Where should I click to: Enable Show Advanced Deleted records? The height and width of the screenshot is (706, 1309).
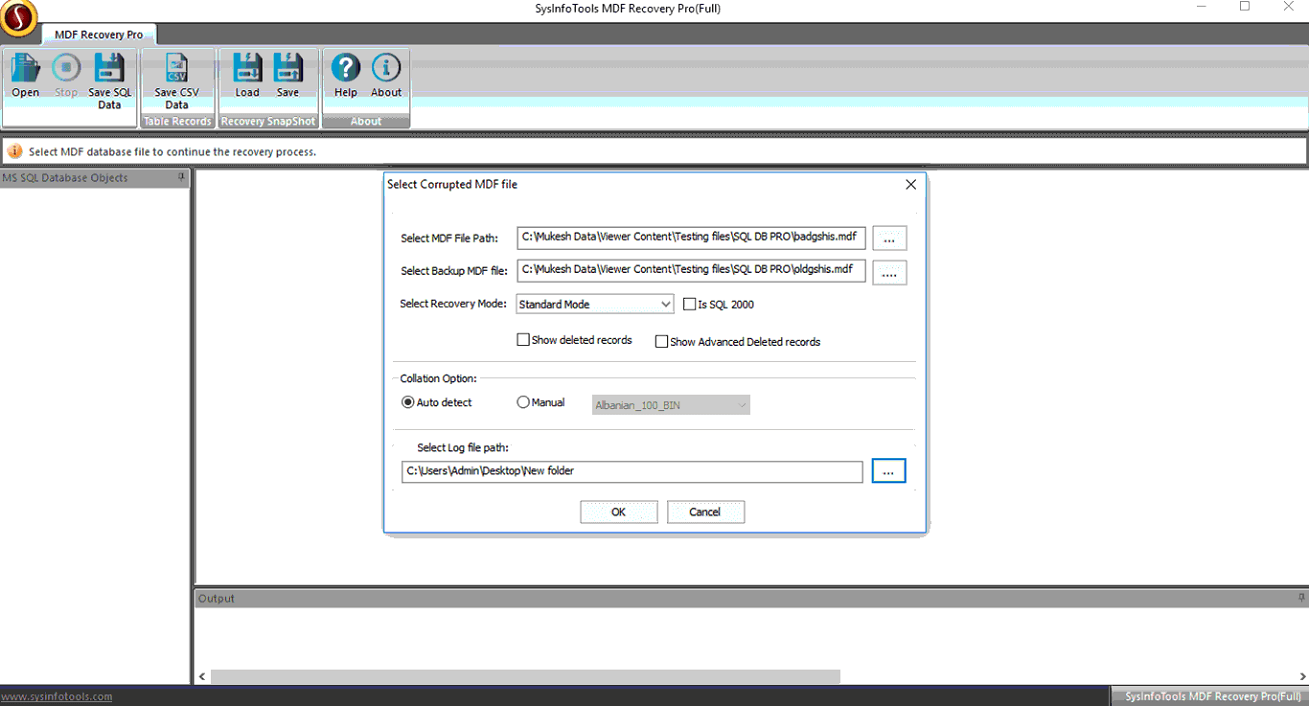click(661, 342)
